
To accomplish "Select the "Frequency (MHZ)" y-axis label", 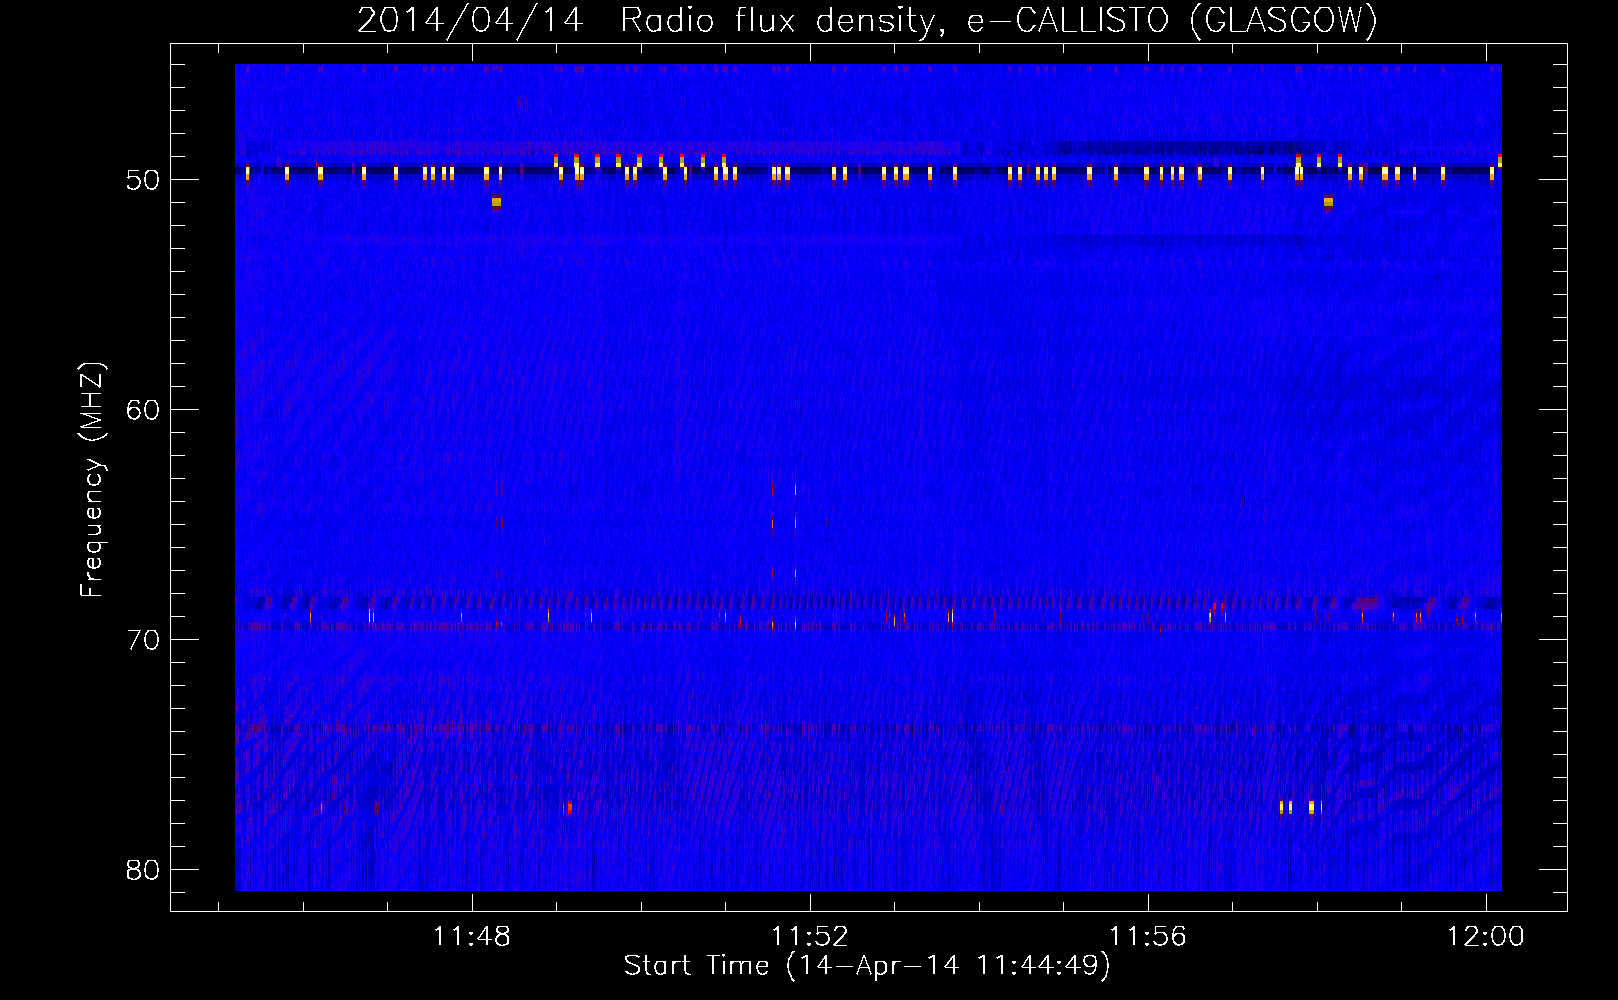I will pos(91,480).
